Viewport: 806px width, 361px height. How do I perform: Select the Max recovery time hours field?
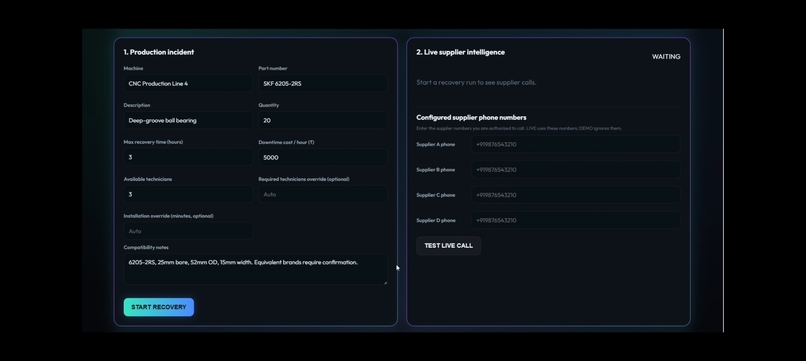[x=188, y=157]
